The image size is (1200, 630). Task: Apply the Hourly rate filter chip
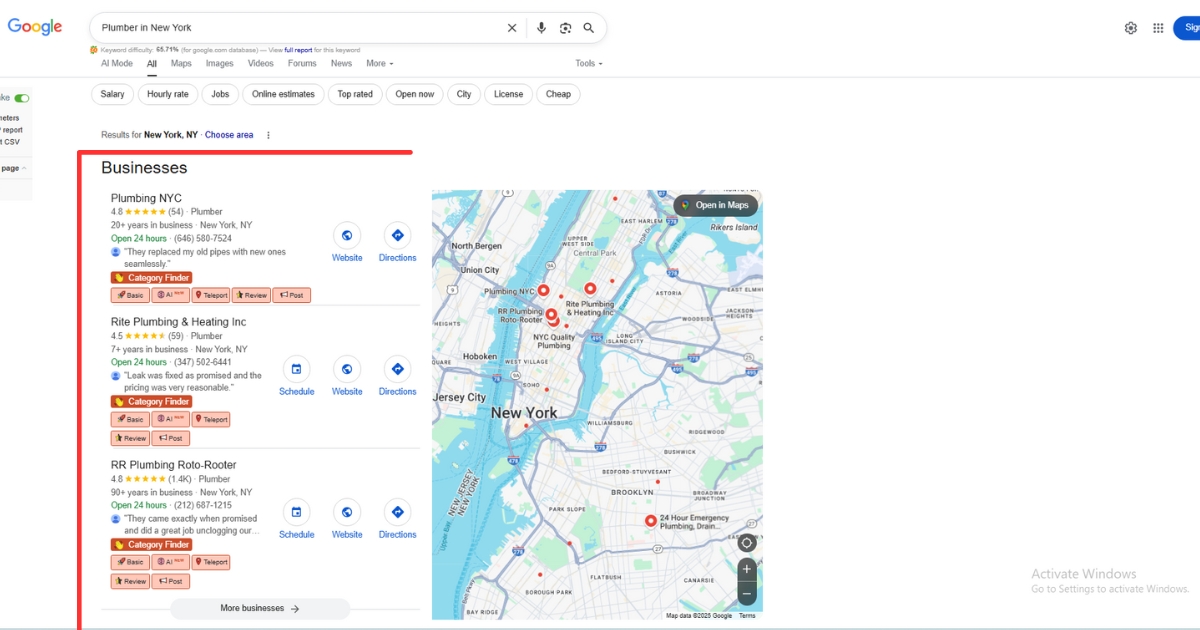(168, 94)
